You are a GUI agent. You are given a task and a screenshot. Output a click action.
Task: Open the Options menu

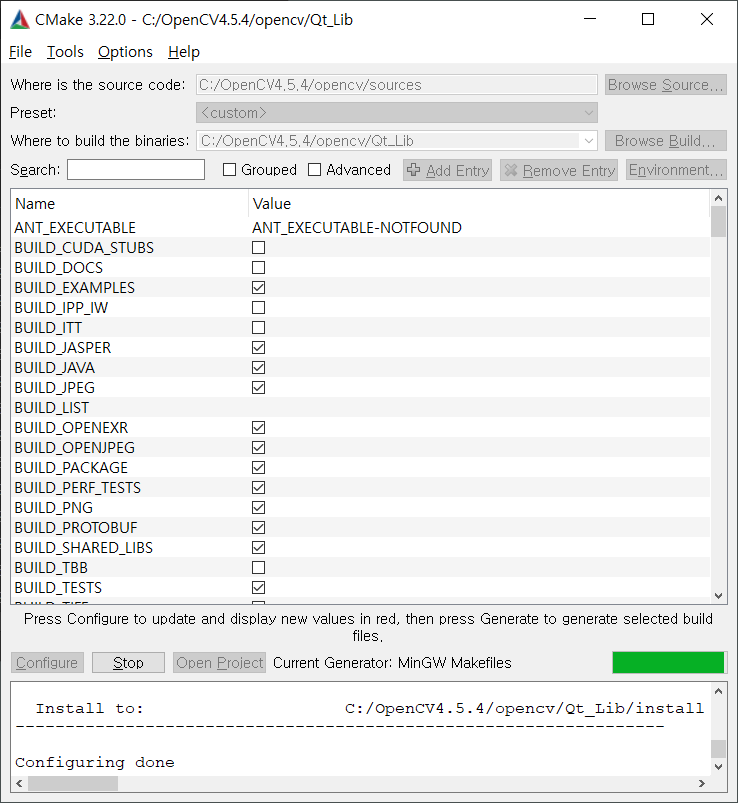tap(125, 52)
